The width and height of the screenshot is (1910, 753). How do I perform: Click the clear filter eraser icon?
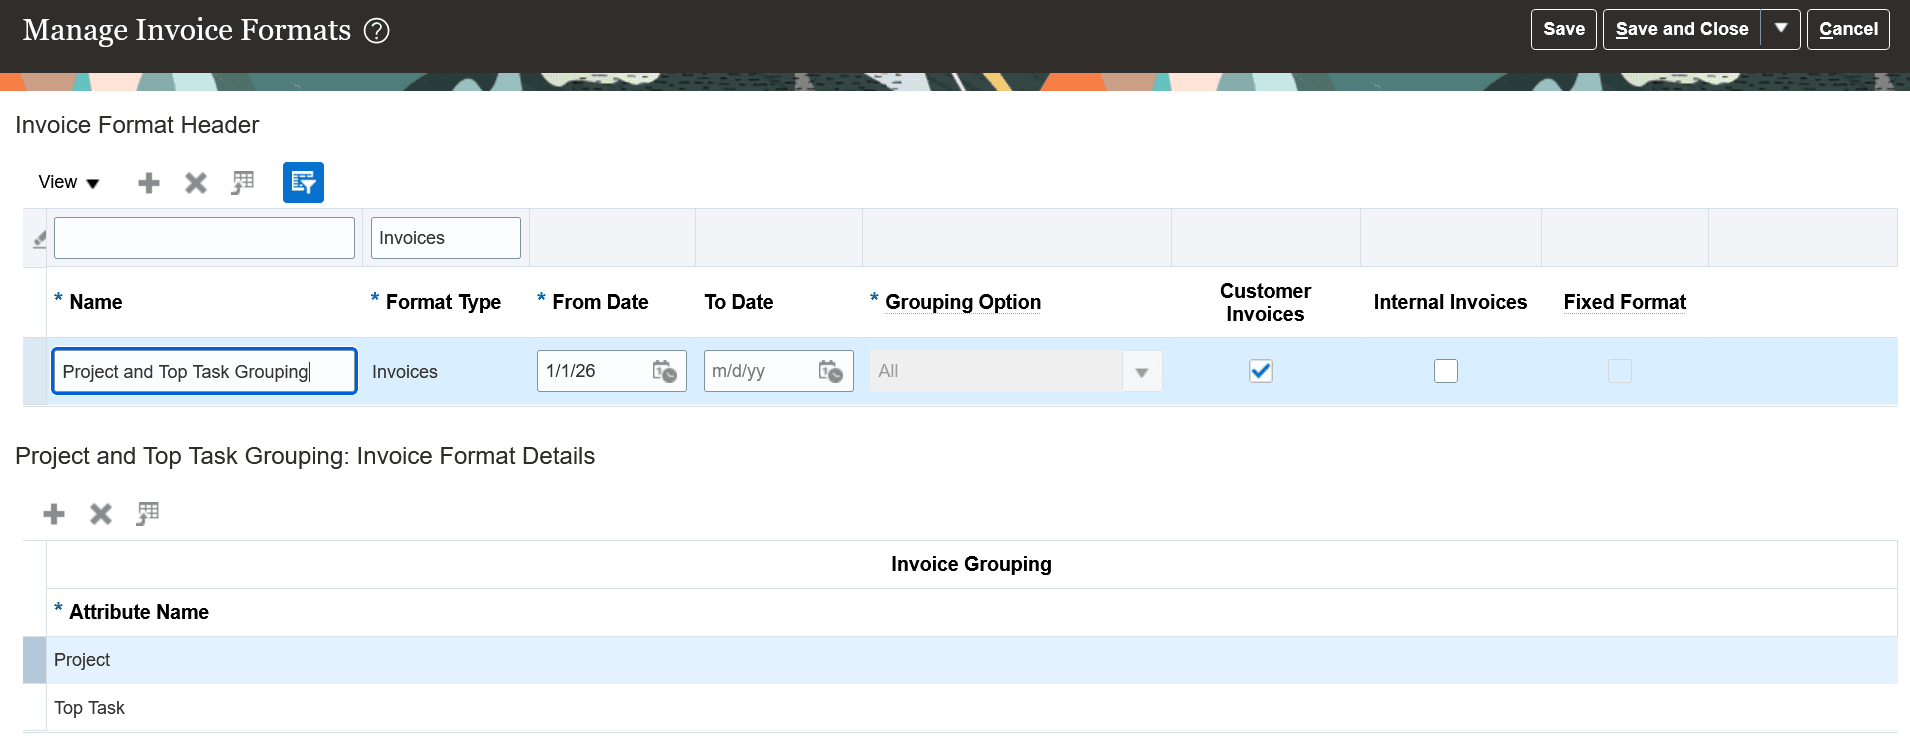point(40,239)
